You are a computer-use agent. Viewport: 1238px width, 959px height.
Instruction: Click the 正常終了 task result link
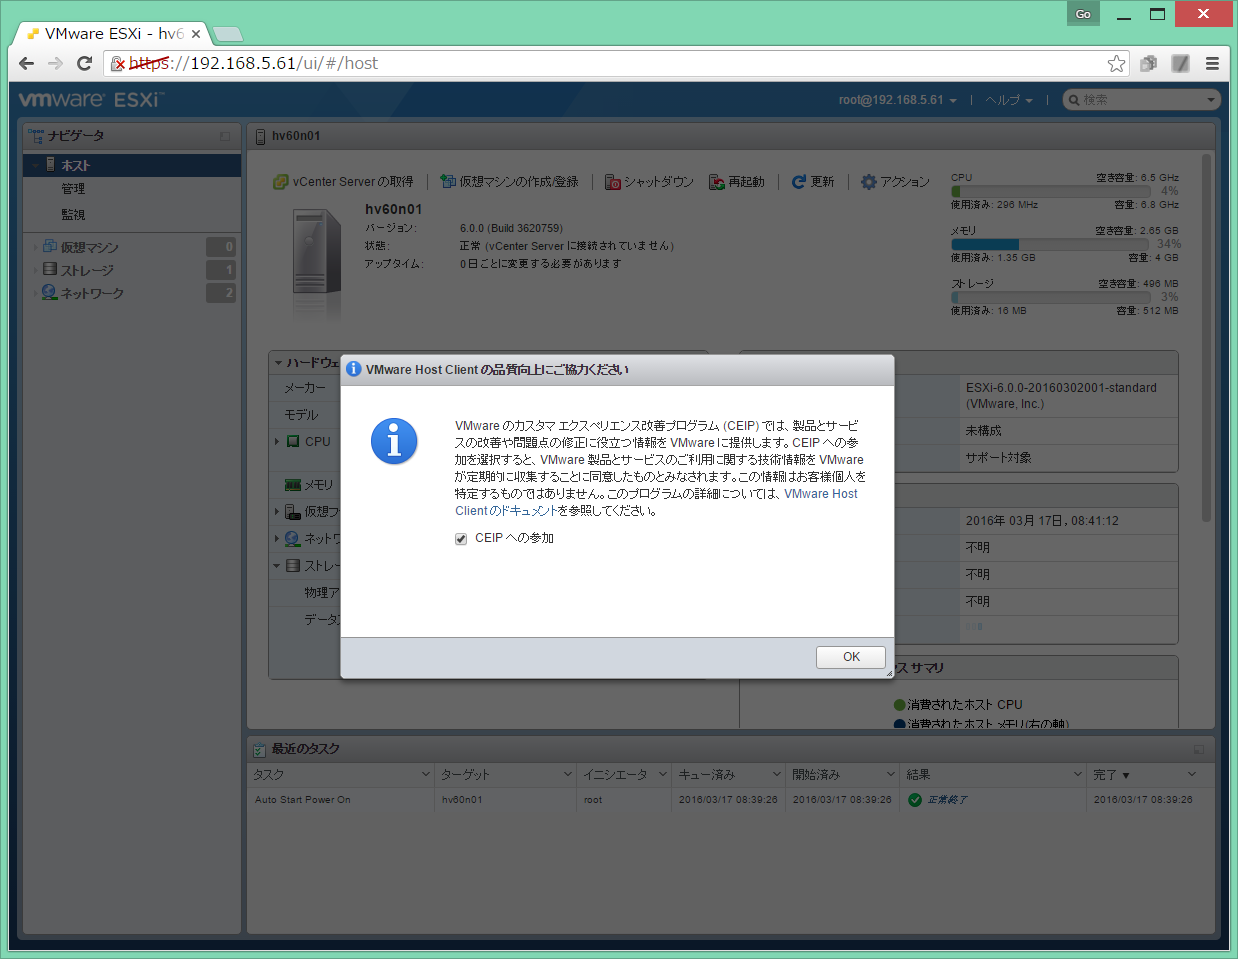pyautogui.click(x=946, y=800)
